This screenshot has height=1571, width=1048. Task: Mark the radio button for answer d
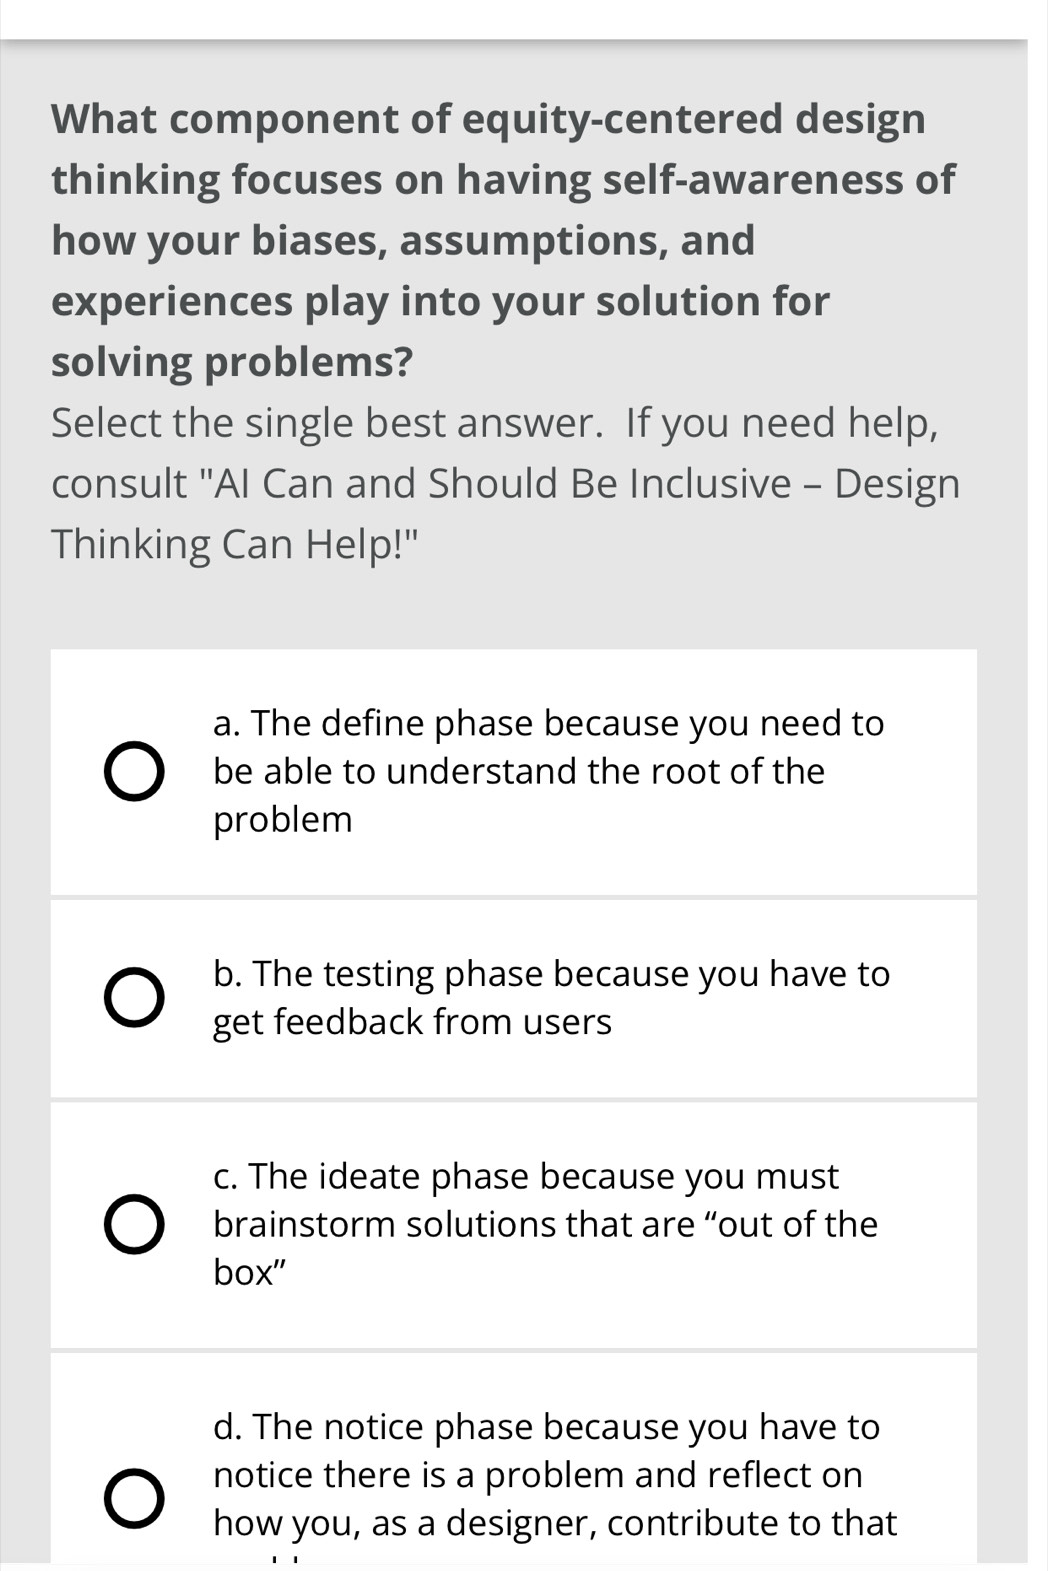click(x=133, y=1474)
